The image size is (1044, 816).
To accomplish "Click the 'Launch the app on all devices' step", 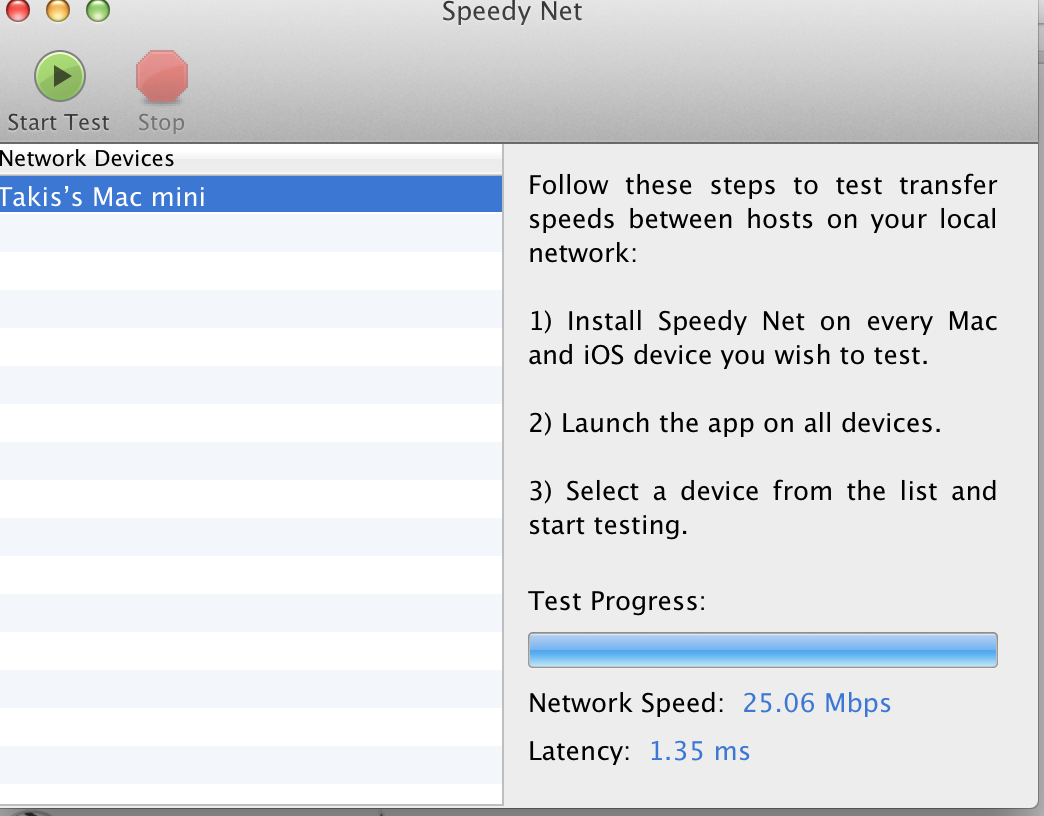I will [735, 423].
